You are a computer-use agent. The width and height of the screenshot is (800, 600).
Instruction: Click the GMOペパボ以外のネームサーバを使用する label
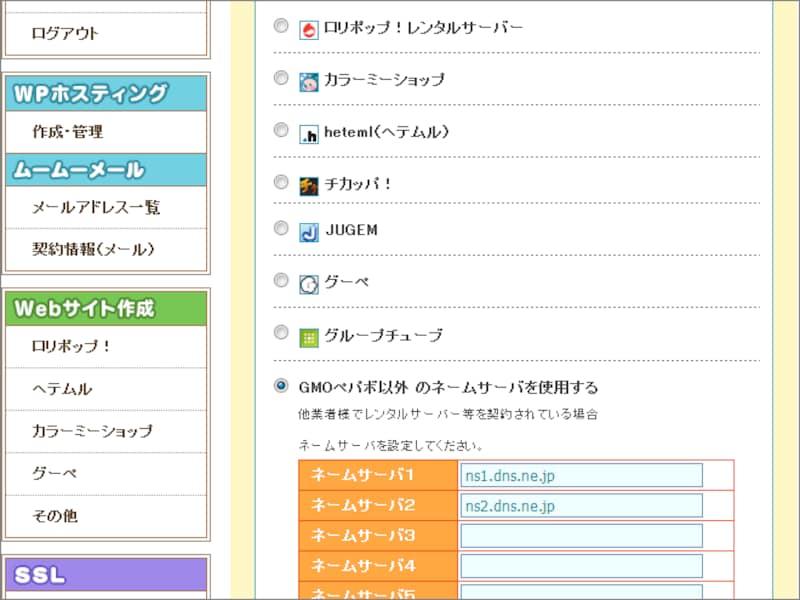[x=448, y=388]
